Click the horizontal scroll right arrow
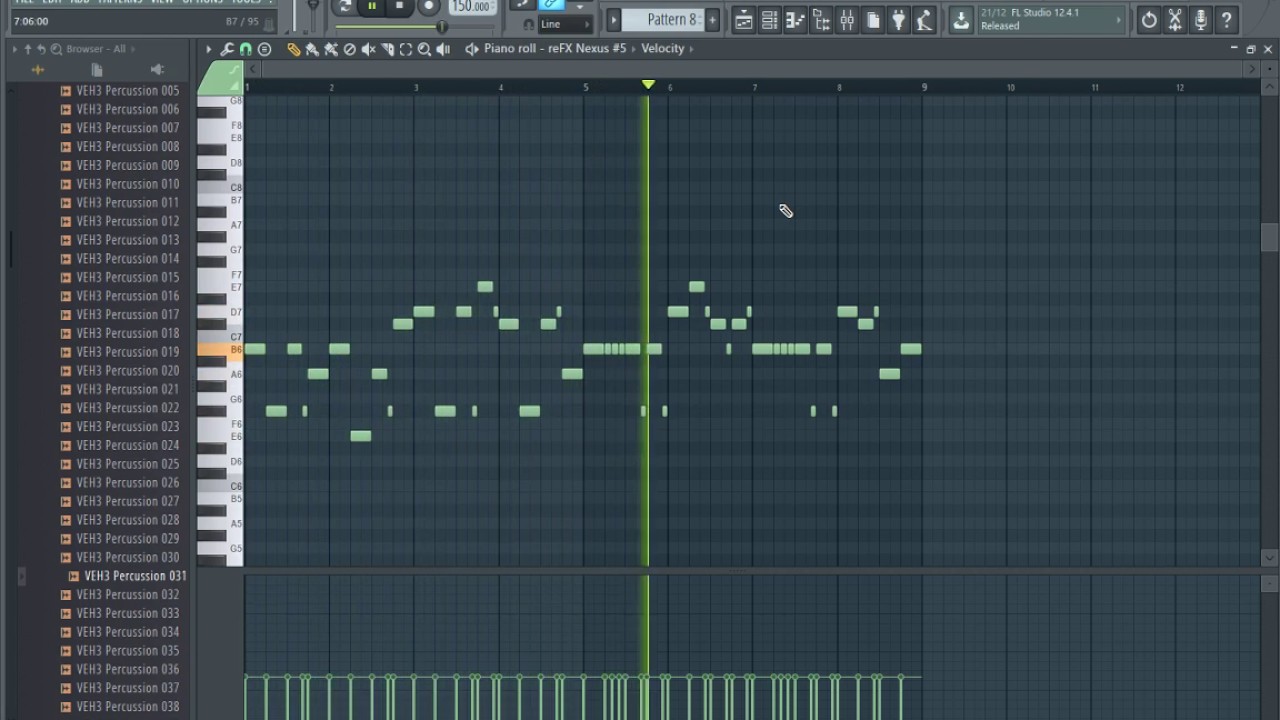Viewport: 1280px width, 720px height. 1251,69
